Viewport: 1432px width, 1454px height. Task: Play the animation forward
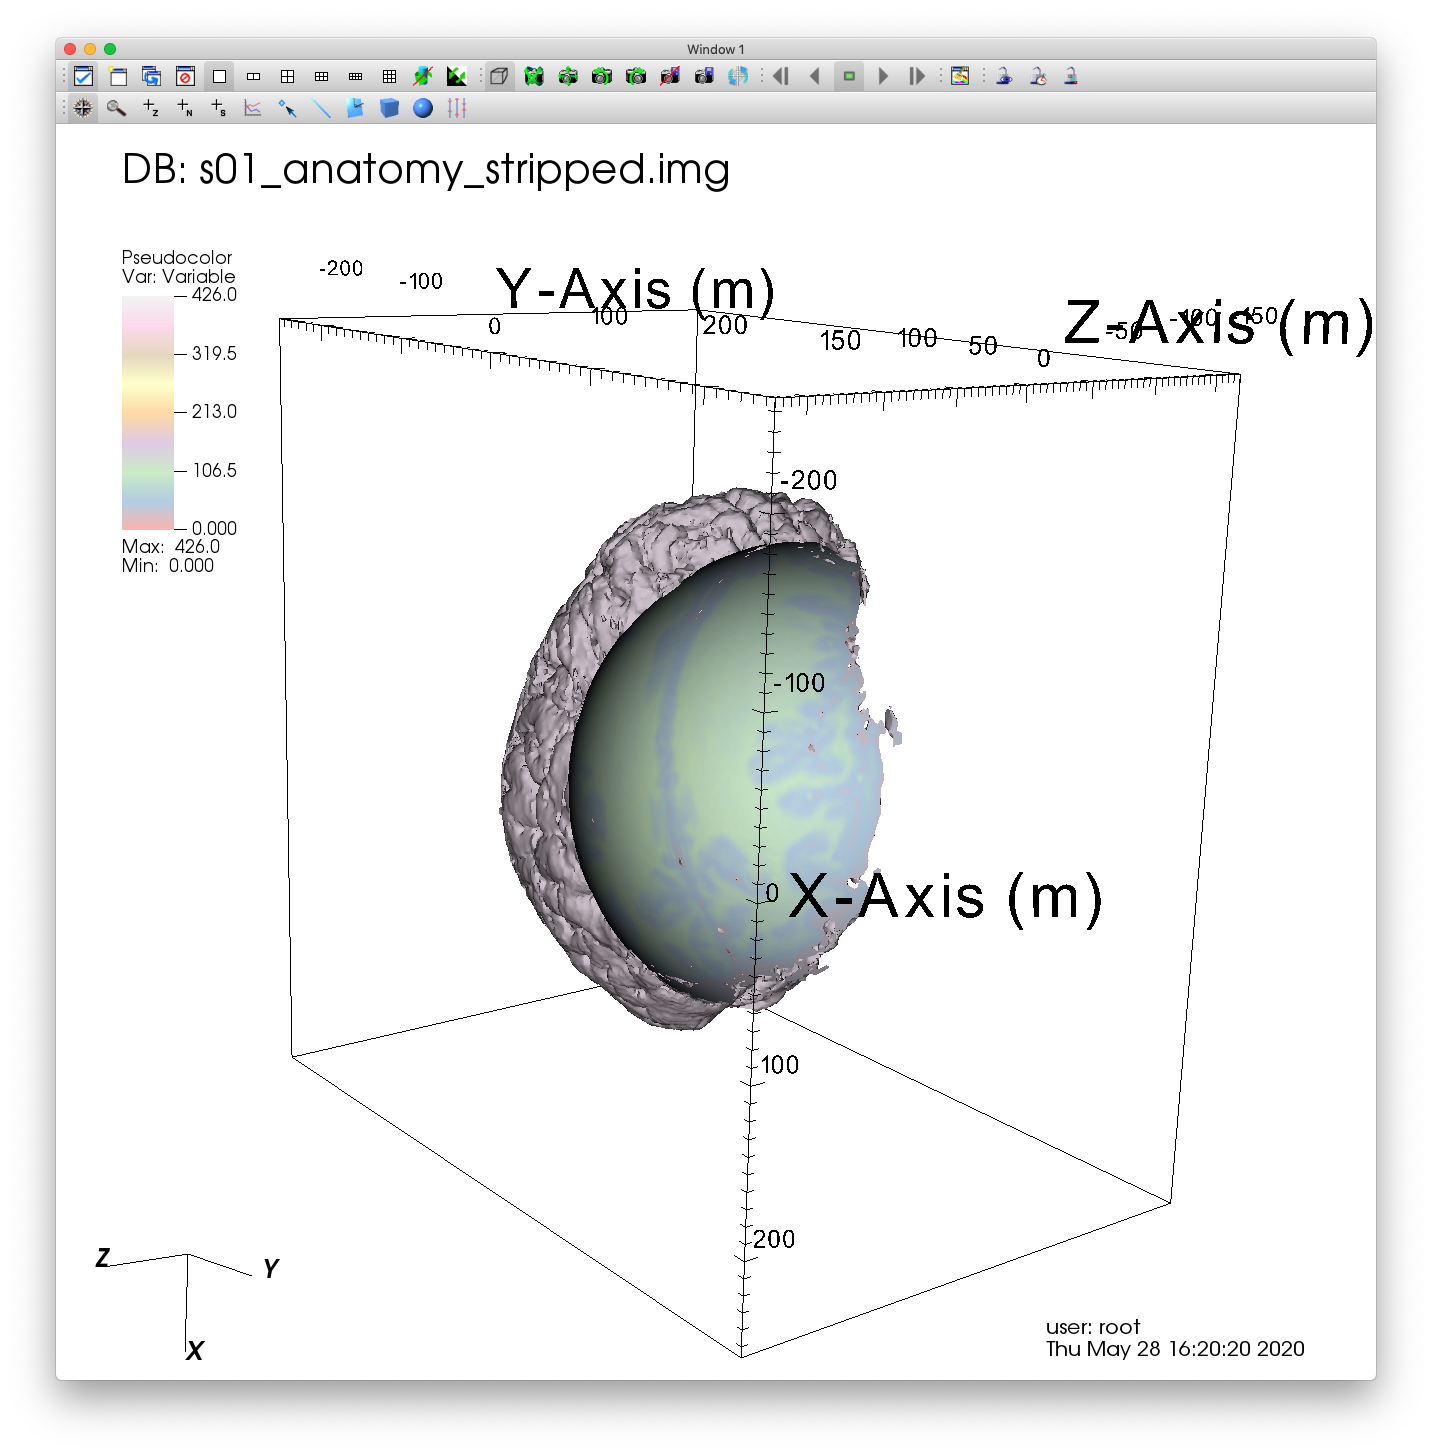(883, 76)
